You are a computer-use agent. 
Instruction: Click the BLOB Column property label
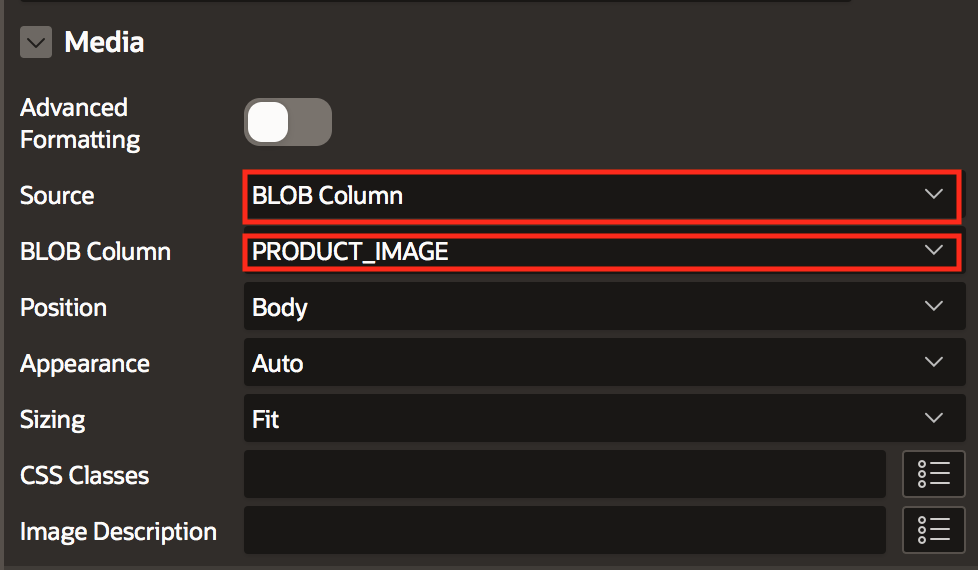pos(95,251)
